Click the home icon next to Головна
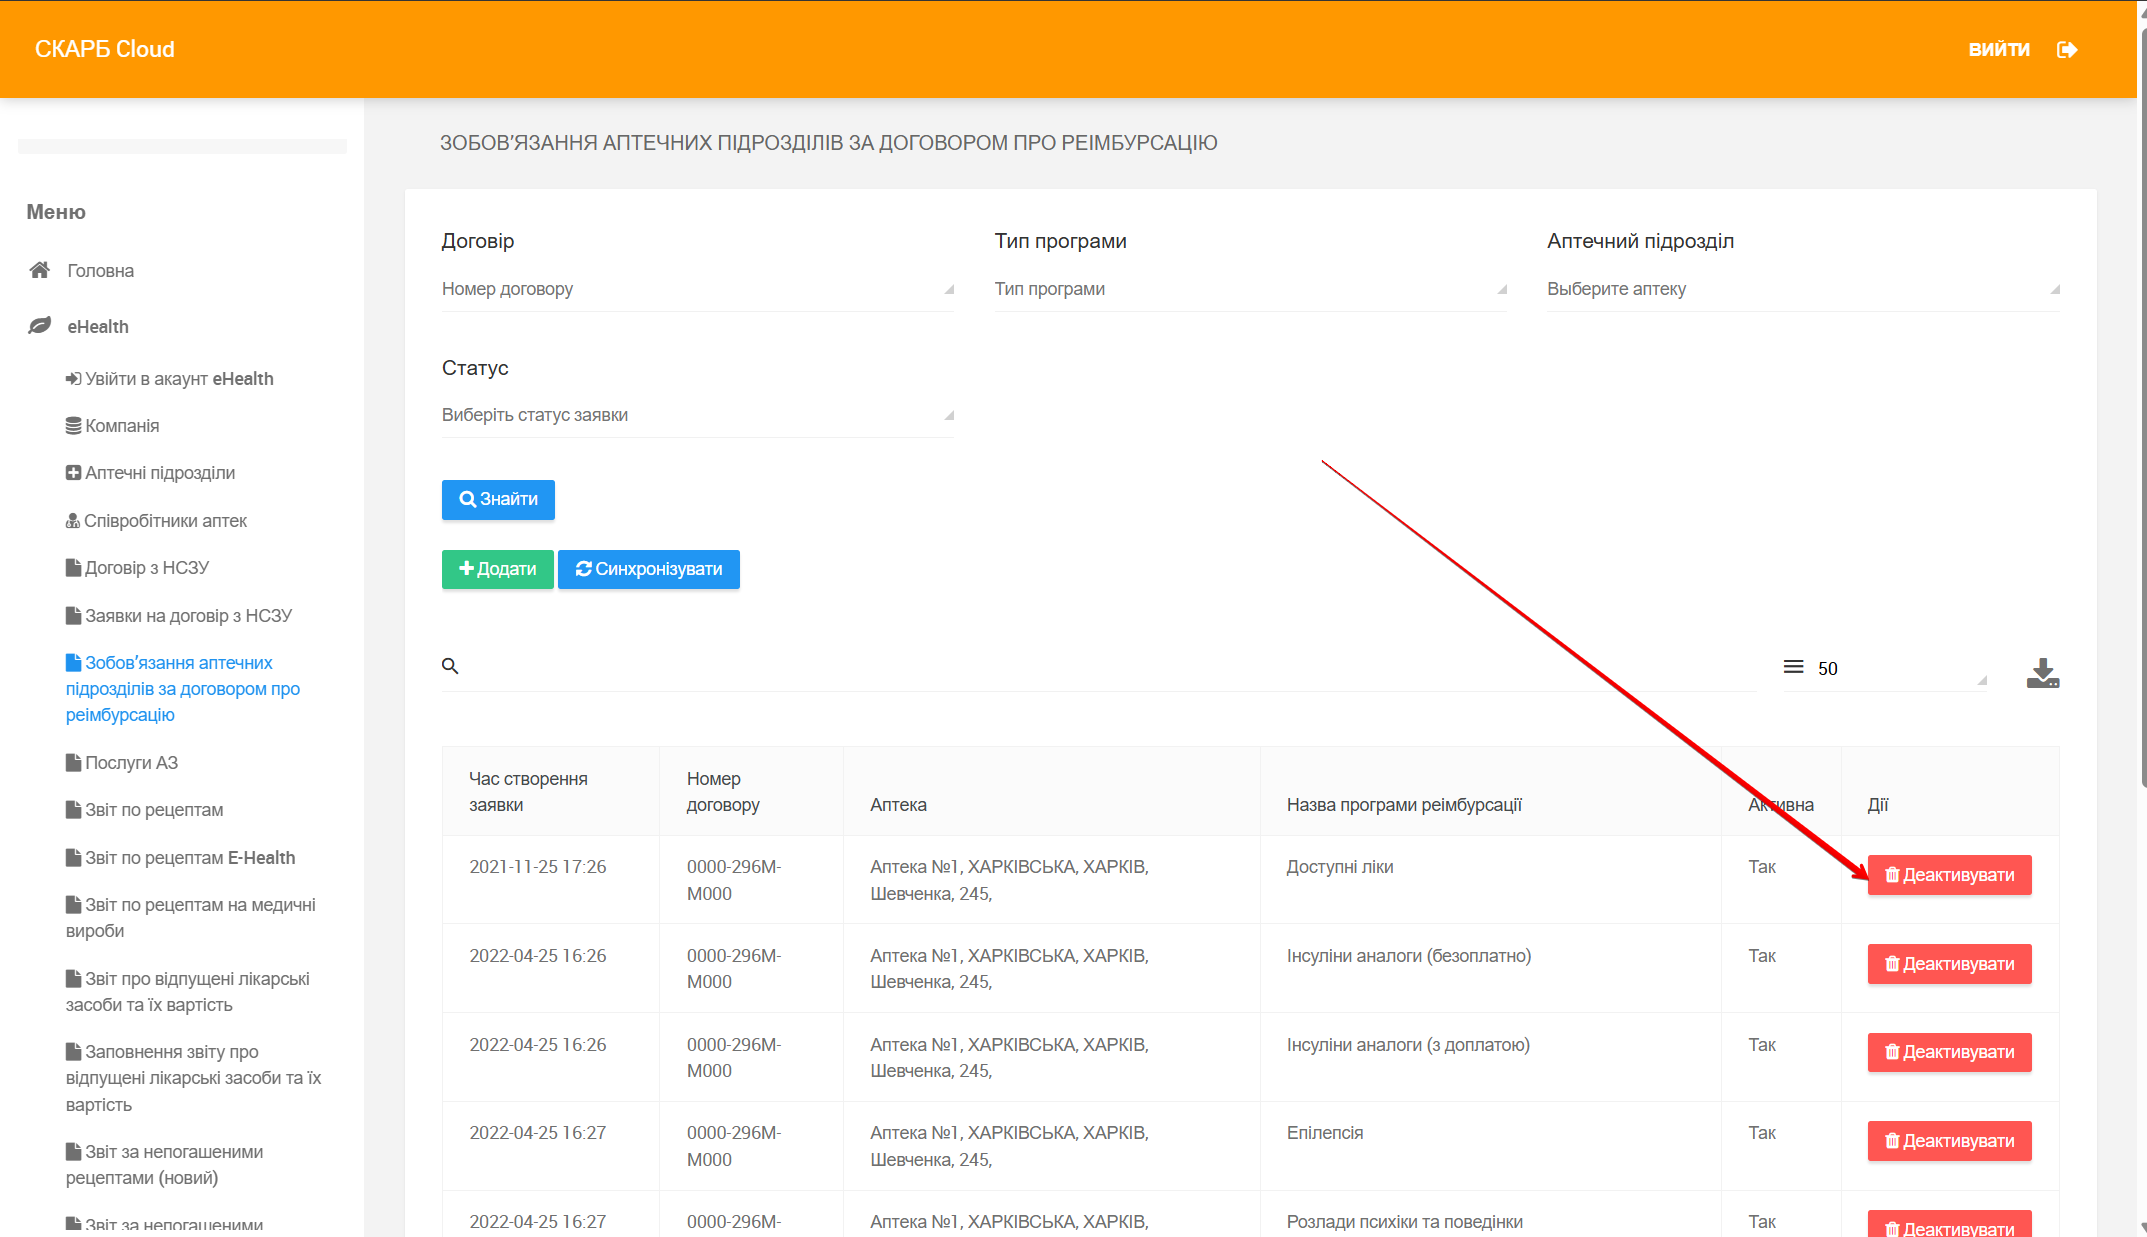The width and height of the screenshot is (2147, 1237). (x=40, y=270)
